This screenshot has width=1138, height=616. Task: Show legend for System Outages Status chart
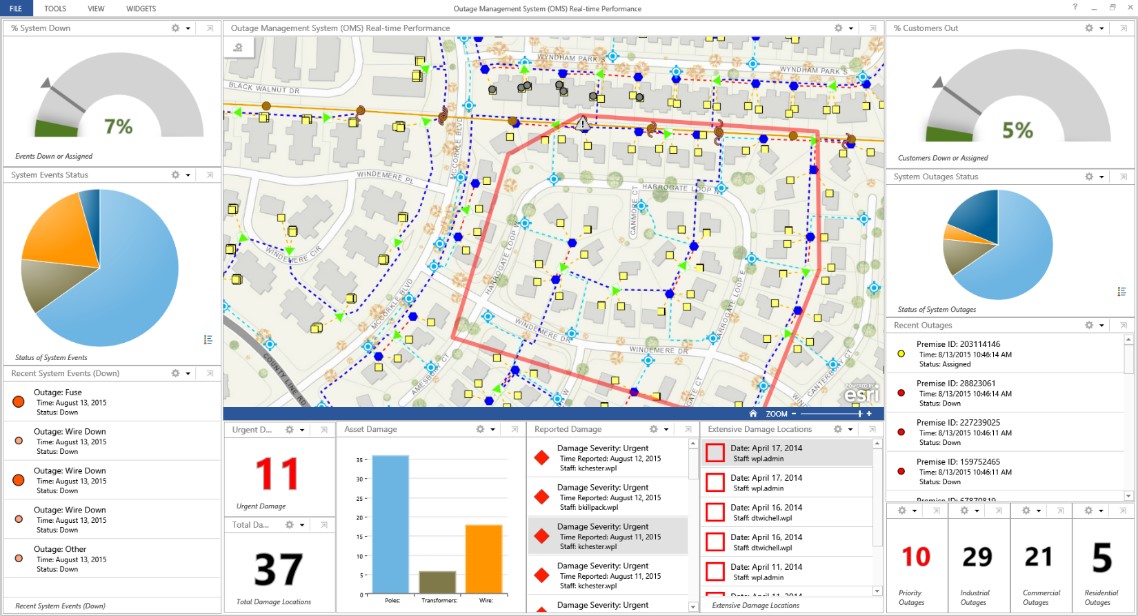coord(1122,291)
